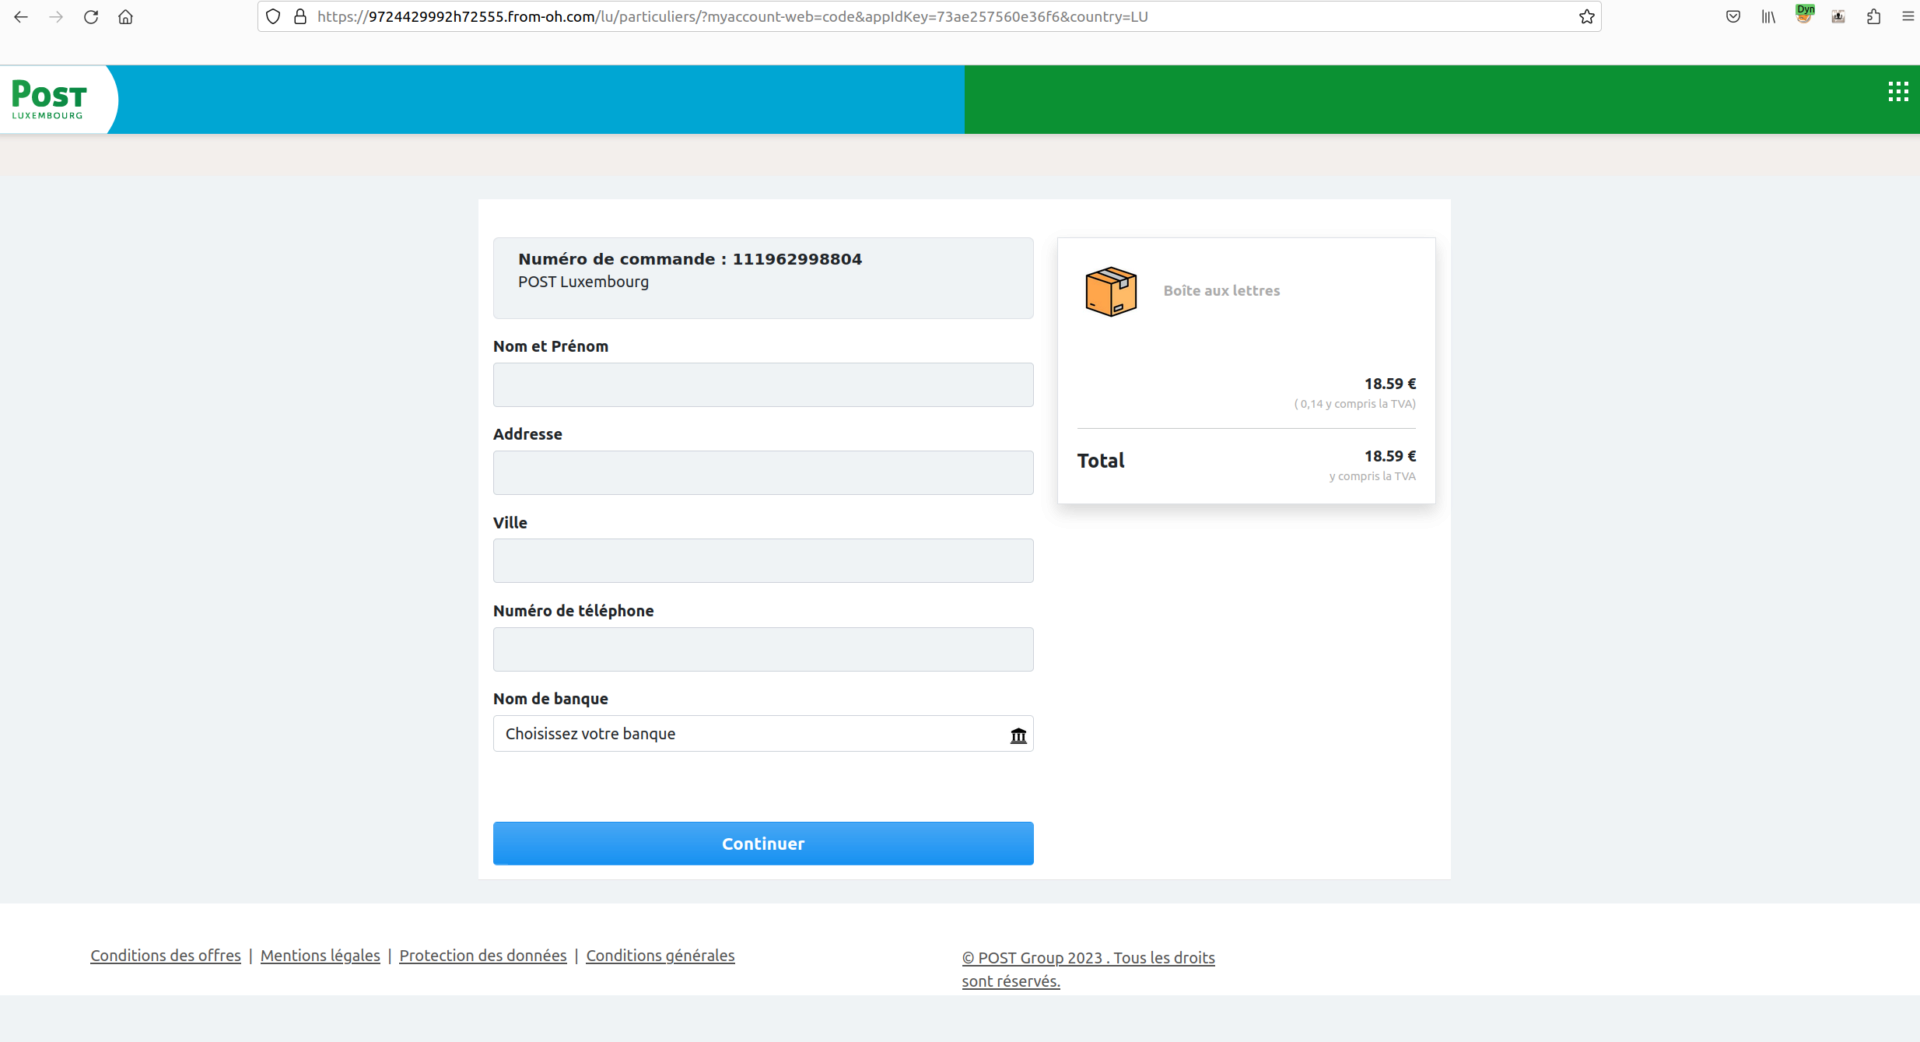
Task: Focus the Ville input field
Action: click(763, 561)
